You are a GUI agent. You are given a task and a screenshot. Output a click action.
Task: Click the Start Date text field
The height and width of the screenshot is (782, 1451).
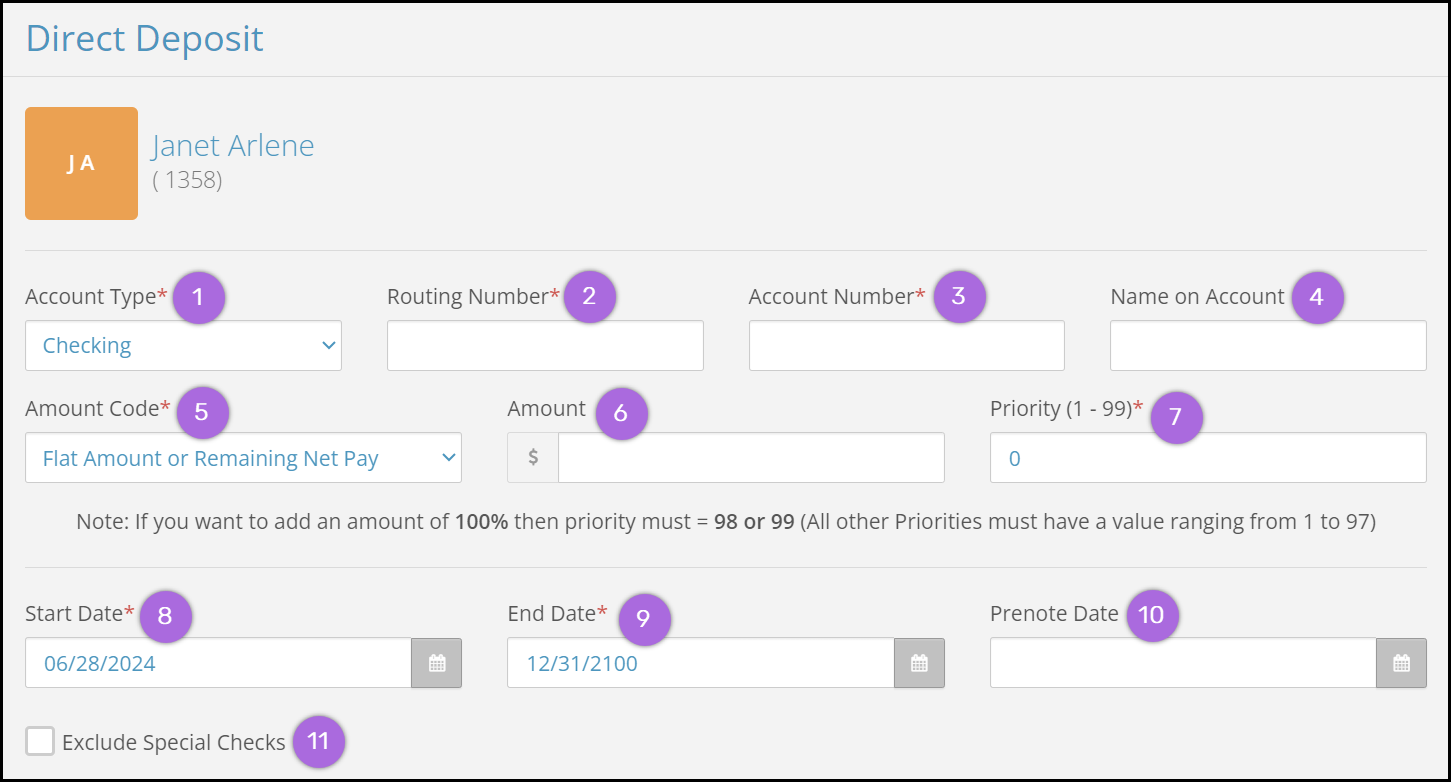point(218,663)
